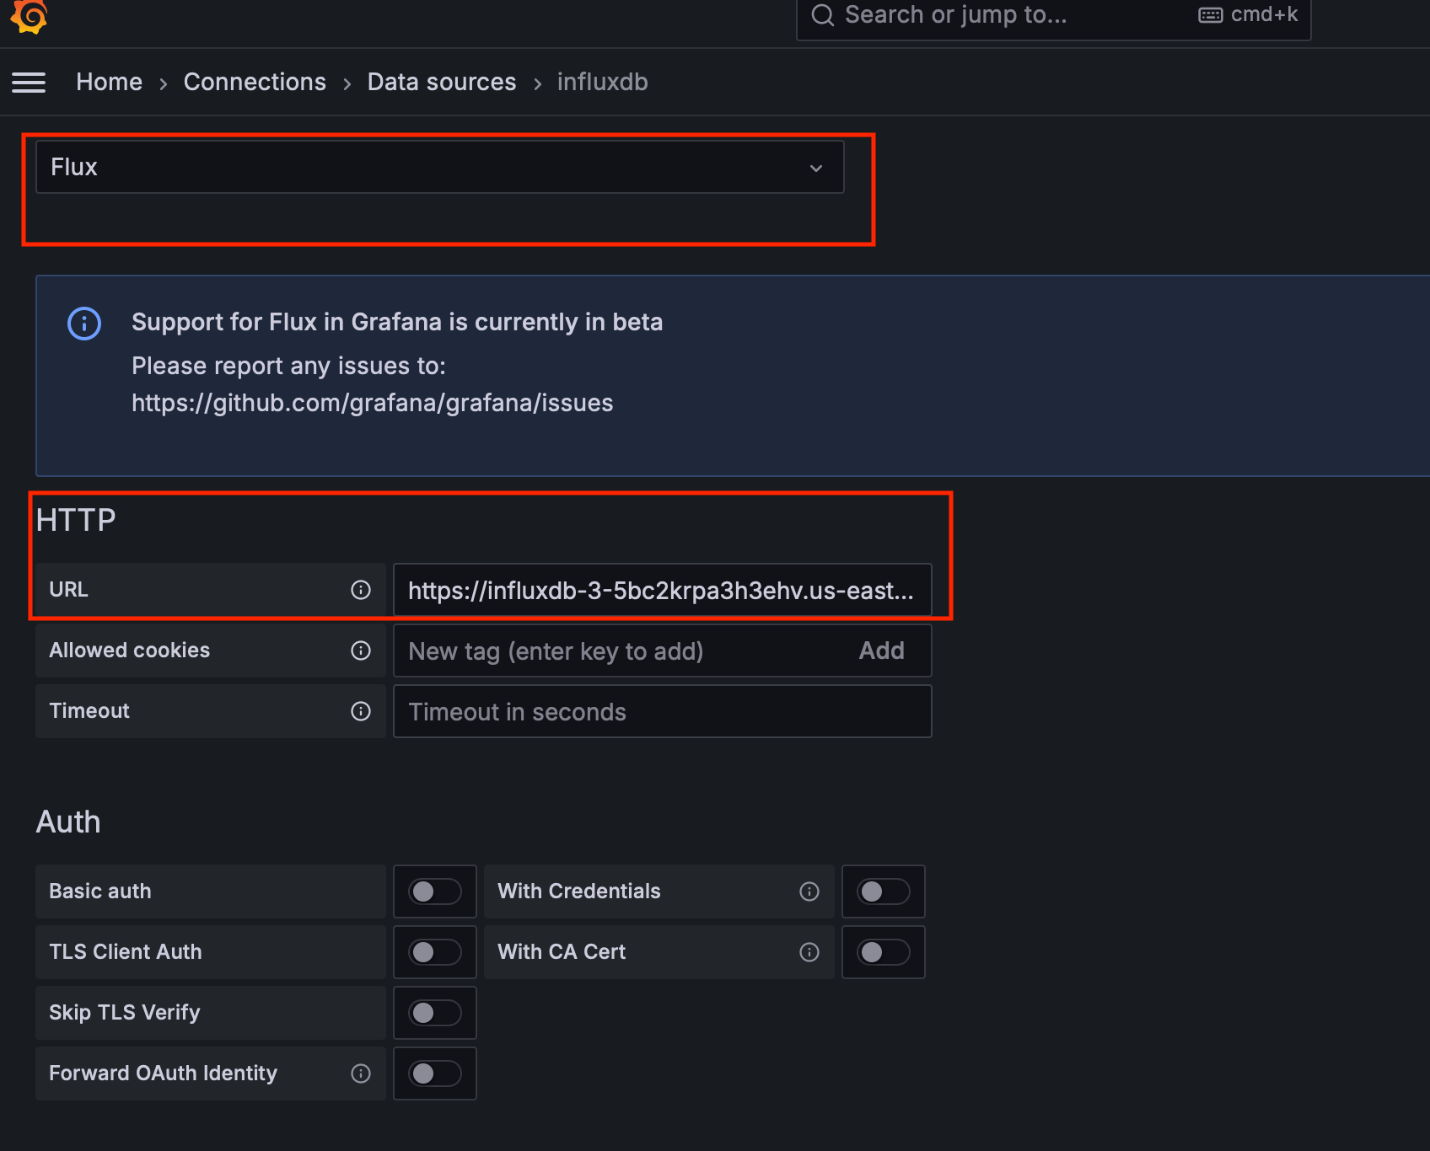Click the Auth section heading
This screenshot has width=1430, height=1151.
point(68,822)
